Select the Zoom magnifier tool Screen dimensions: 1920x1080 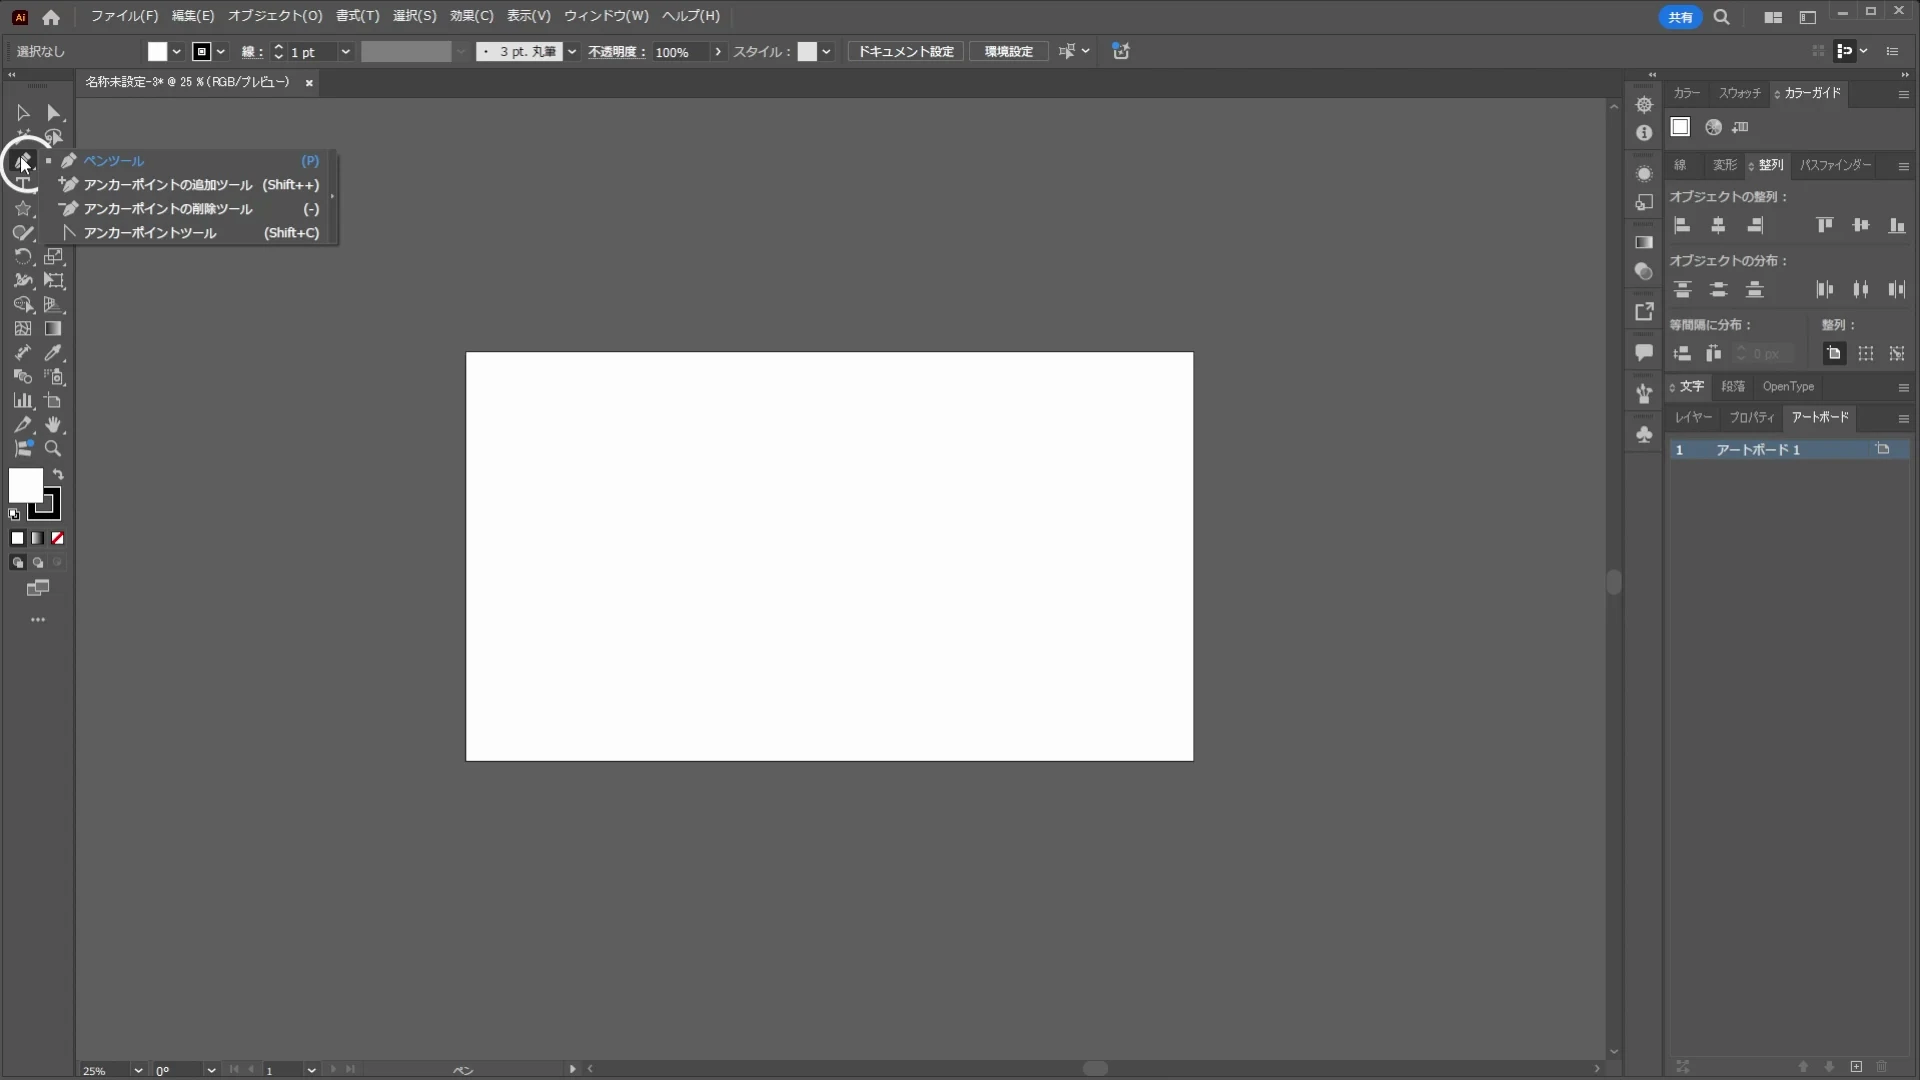click(x=54, y=449)
